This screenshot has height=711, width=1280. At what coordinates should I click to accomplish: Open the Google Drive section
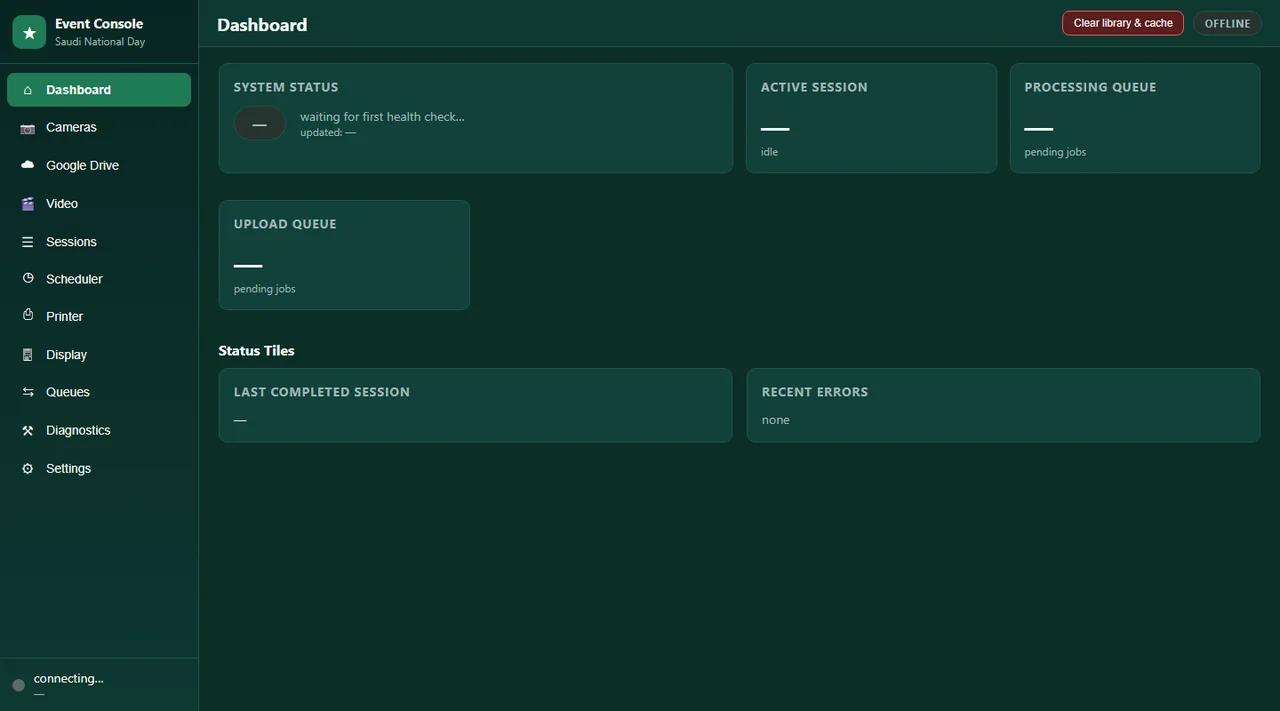[x=99, y=165]
